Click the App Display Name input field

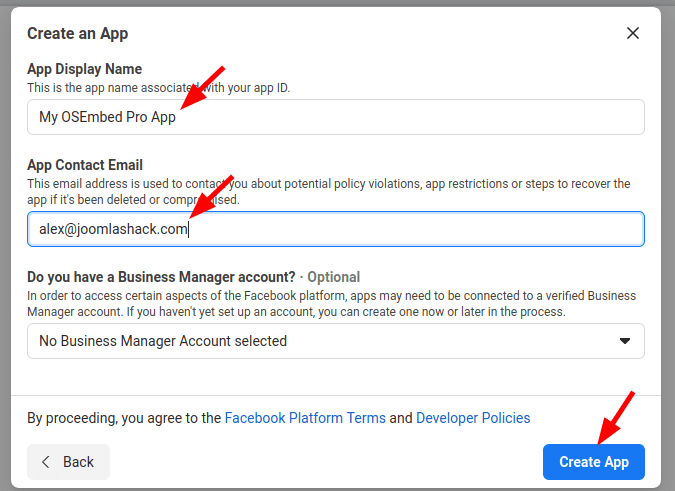tap(336, 117)
